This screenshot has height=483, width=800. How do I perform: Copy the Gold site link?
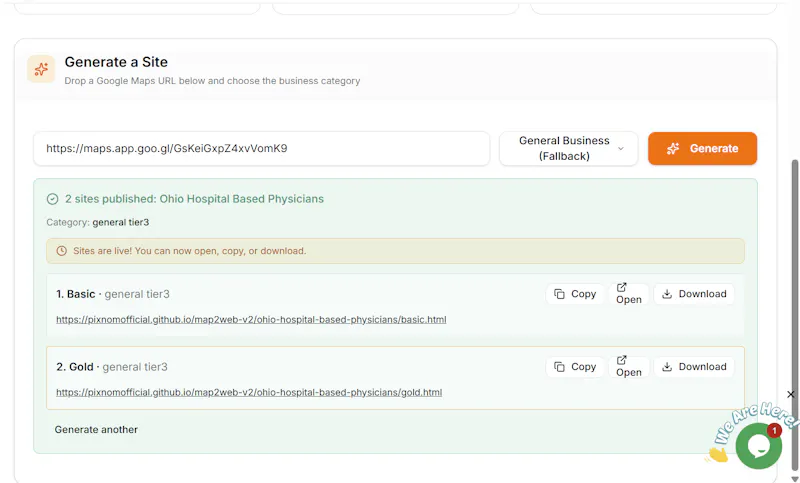tap(575, 367)
